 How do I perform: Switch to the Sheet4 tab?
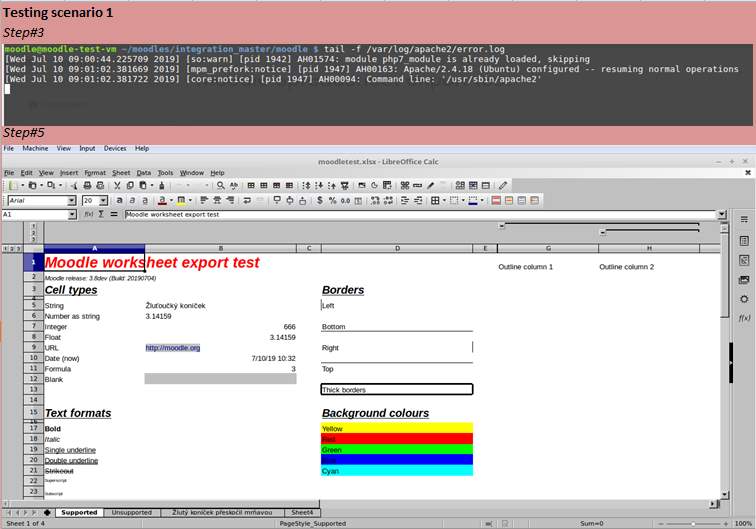(302, 512)
